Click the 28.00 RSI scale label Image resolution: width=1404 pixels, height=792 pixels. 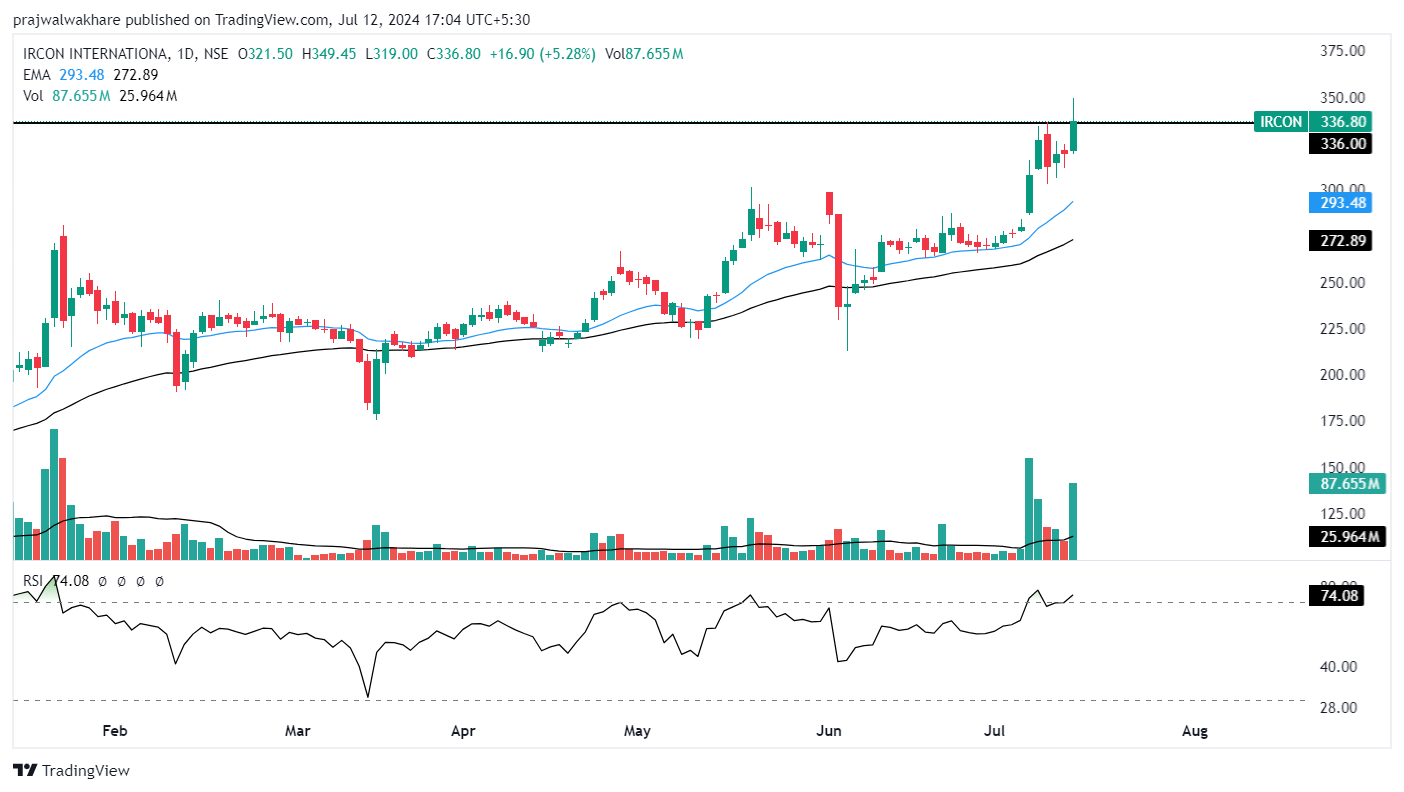click(x=1339, y=708)
